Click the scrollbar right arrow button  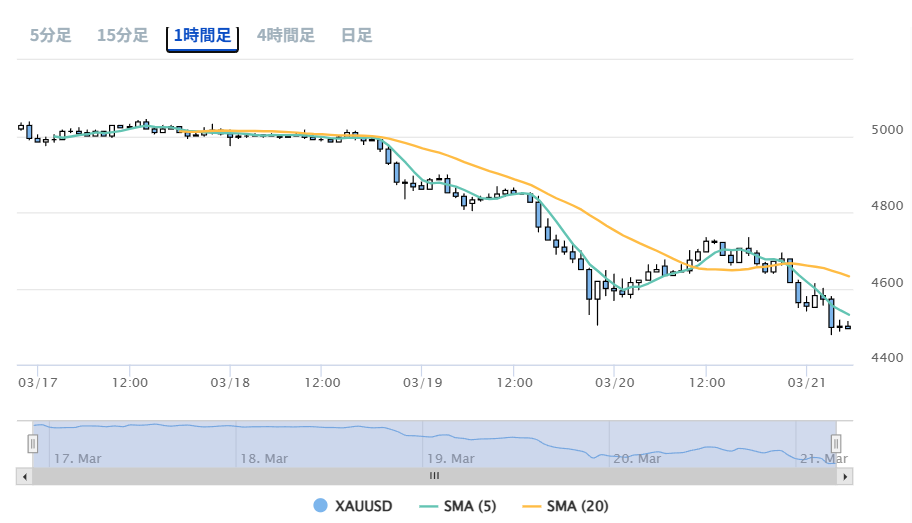click(x=846, y=477)
